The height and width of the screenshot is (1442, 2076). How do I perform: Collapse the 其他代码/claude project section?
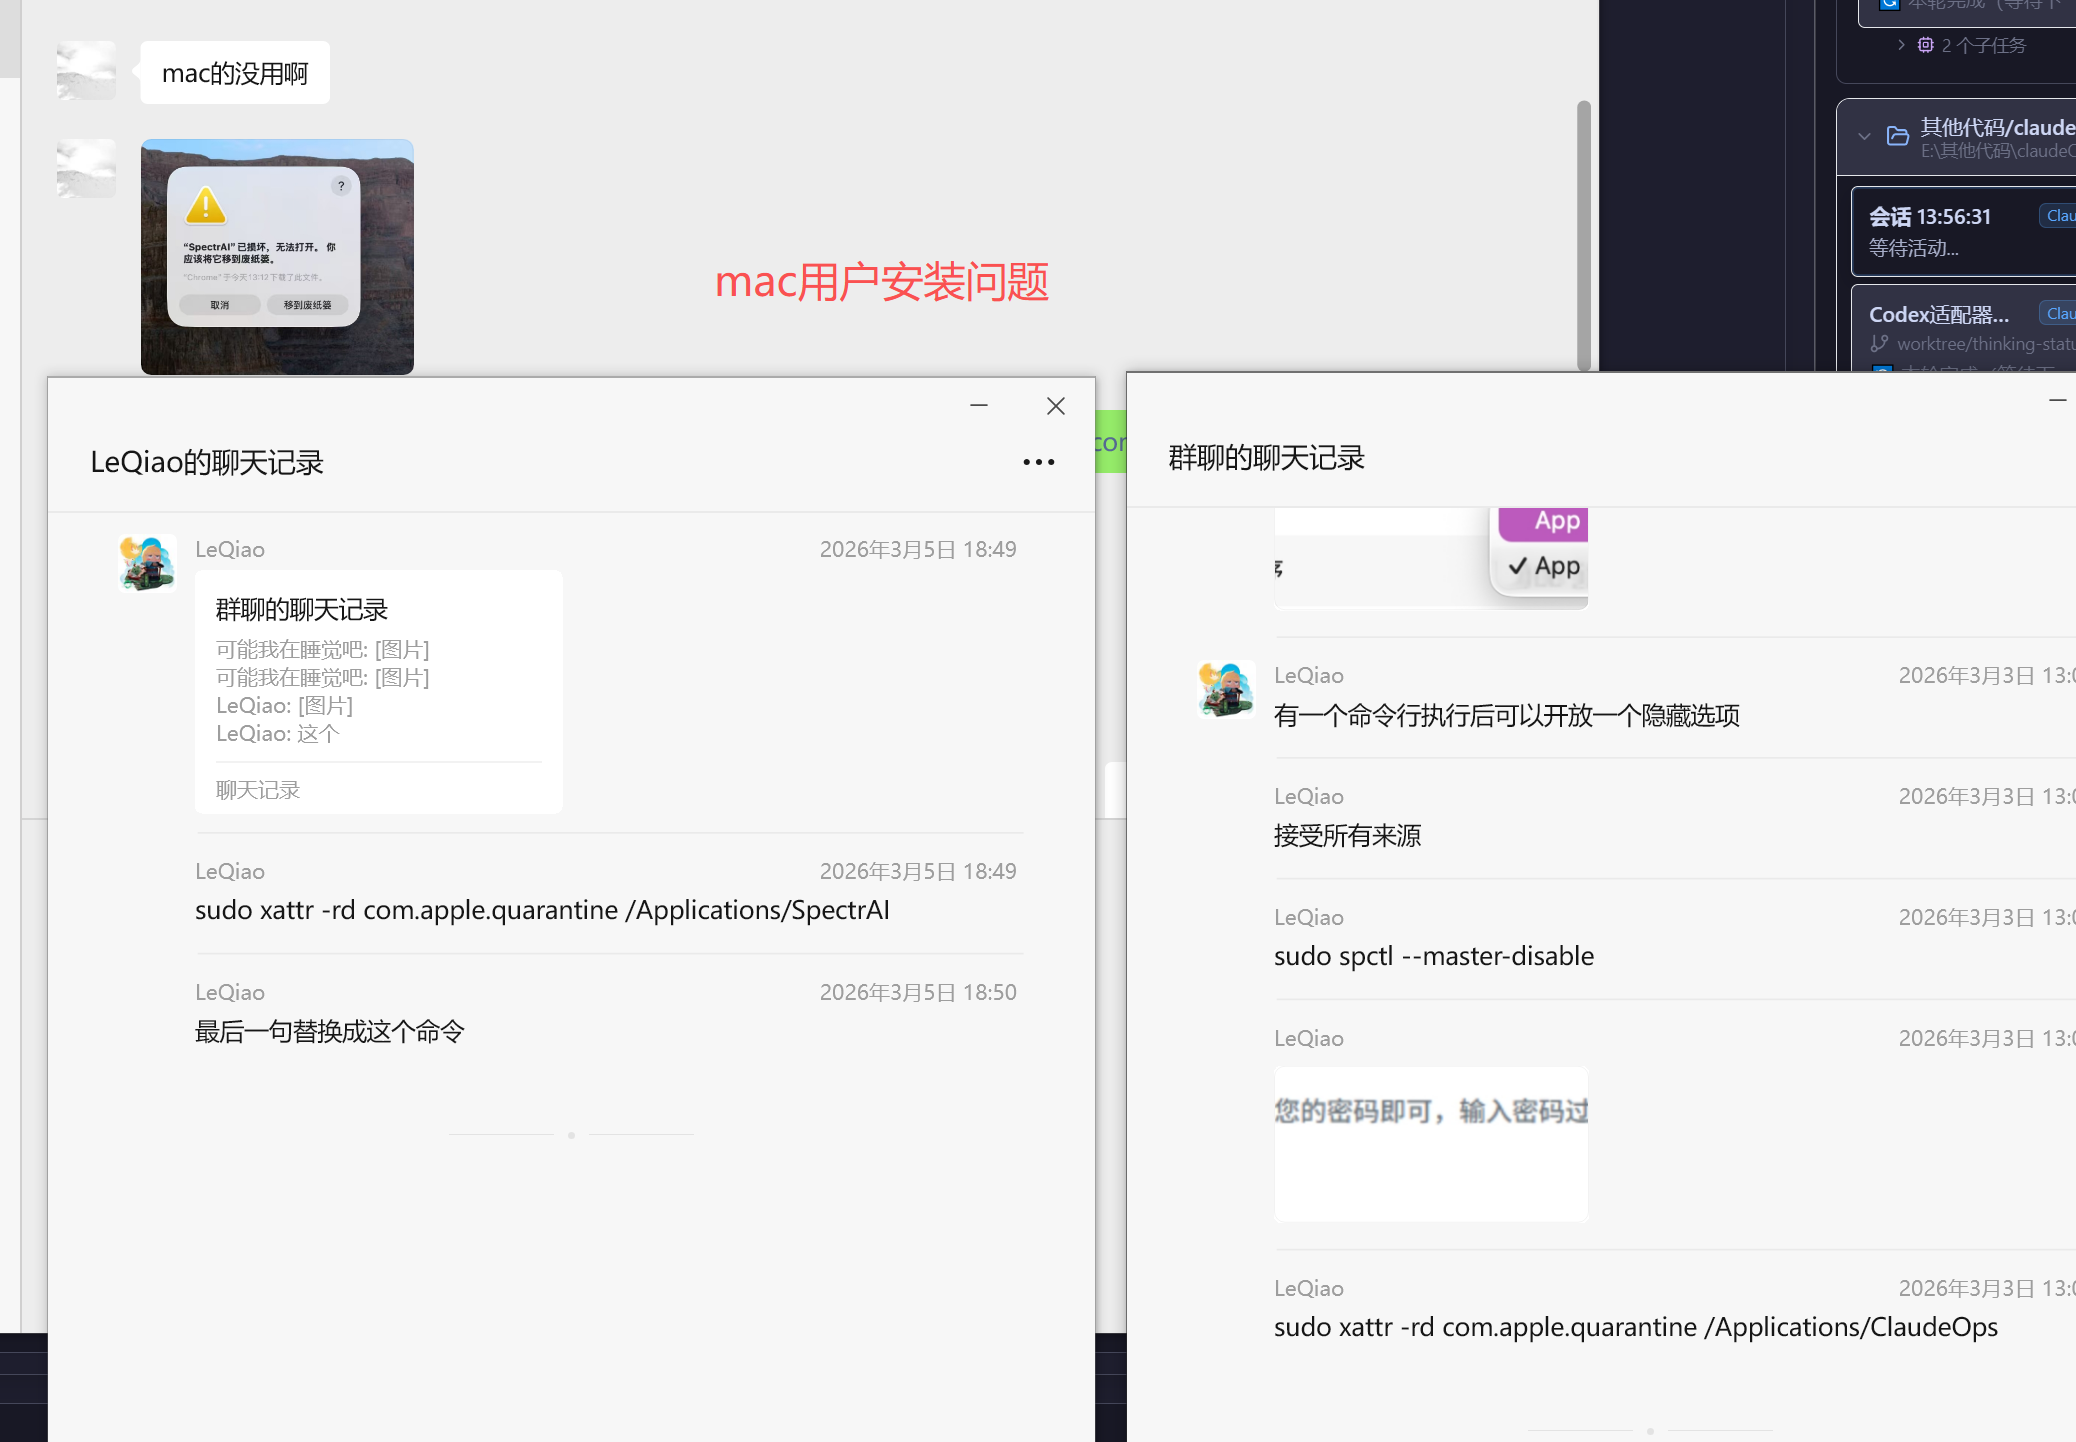click(1863, 137)
